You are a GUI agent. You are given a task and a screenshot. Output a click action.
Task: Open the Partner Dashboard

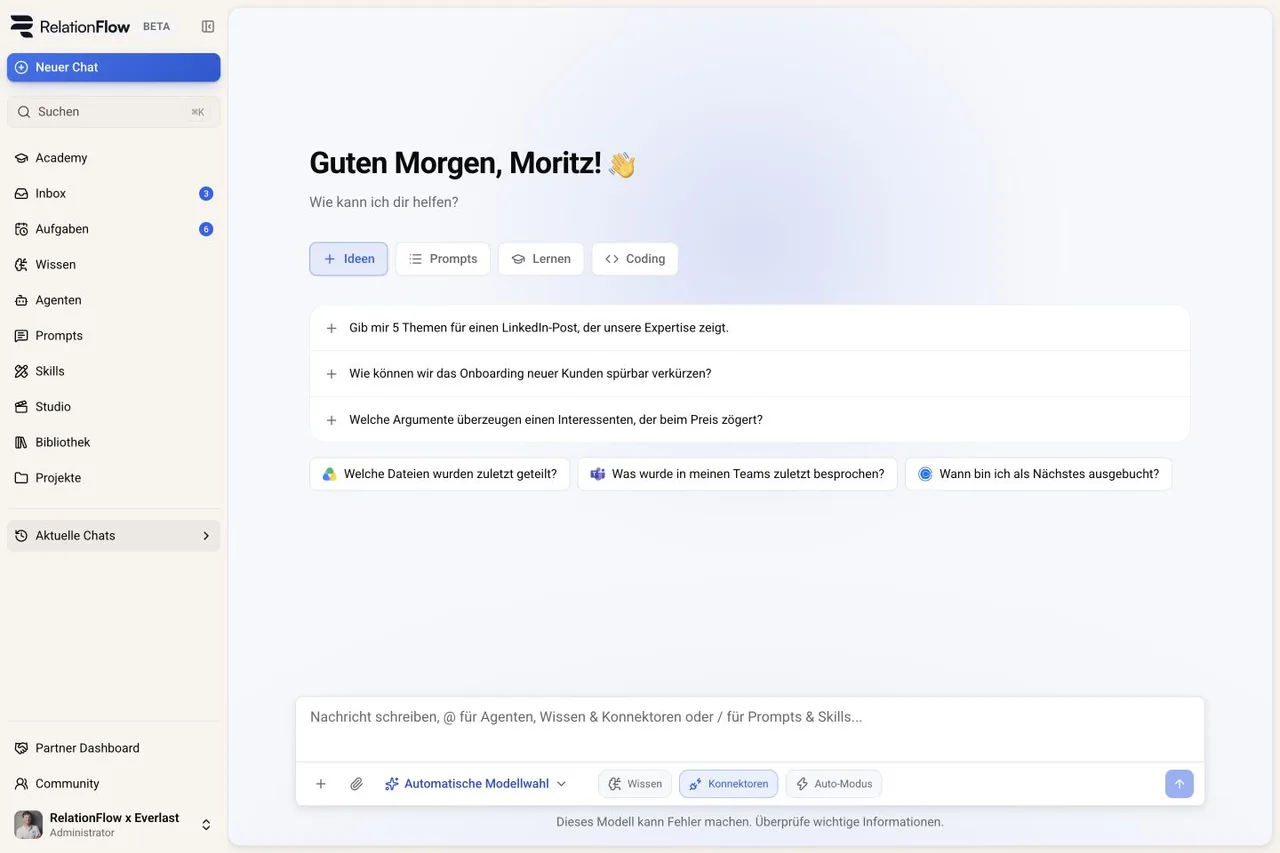point(114,748)
